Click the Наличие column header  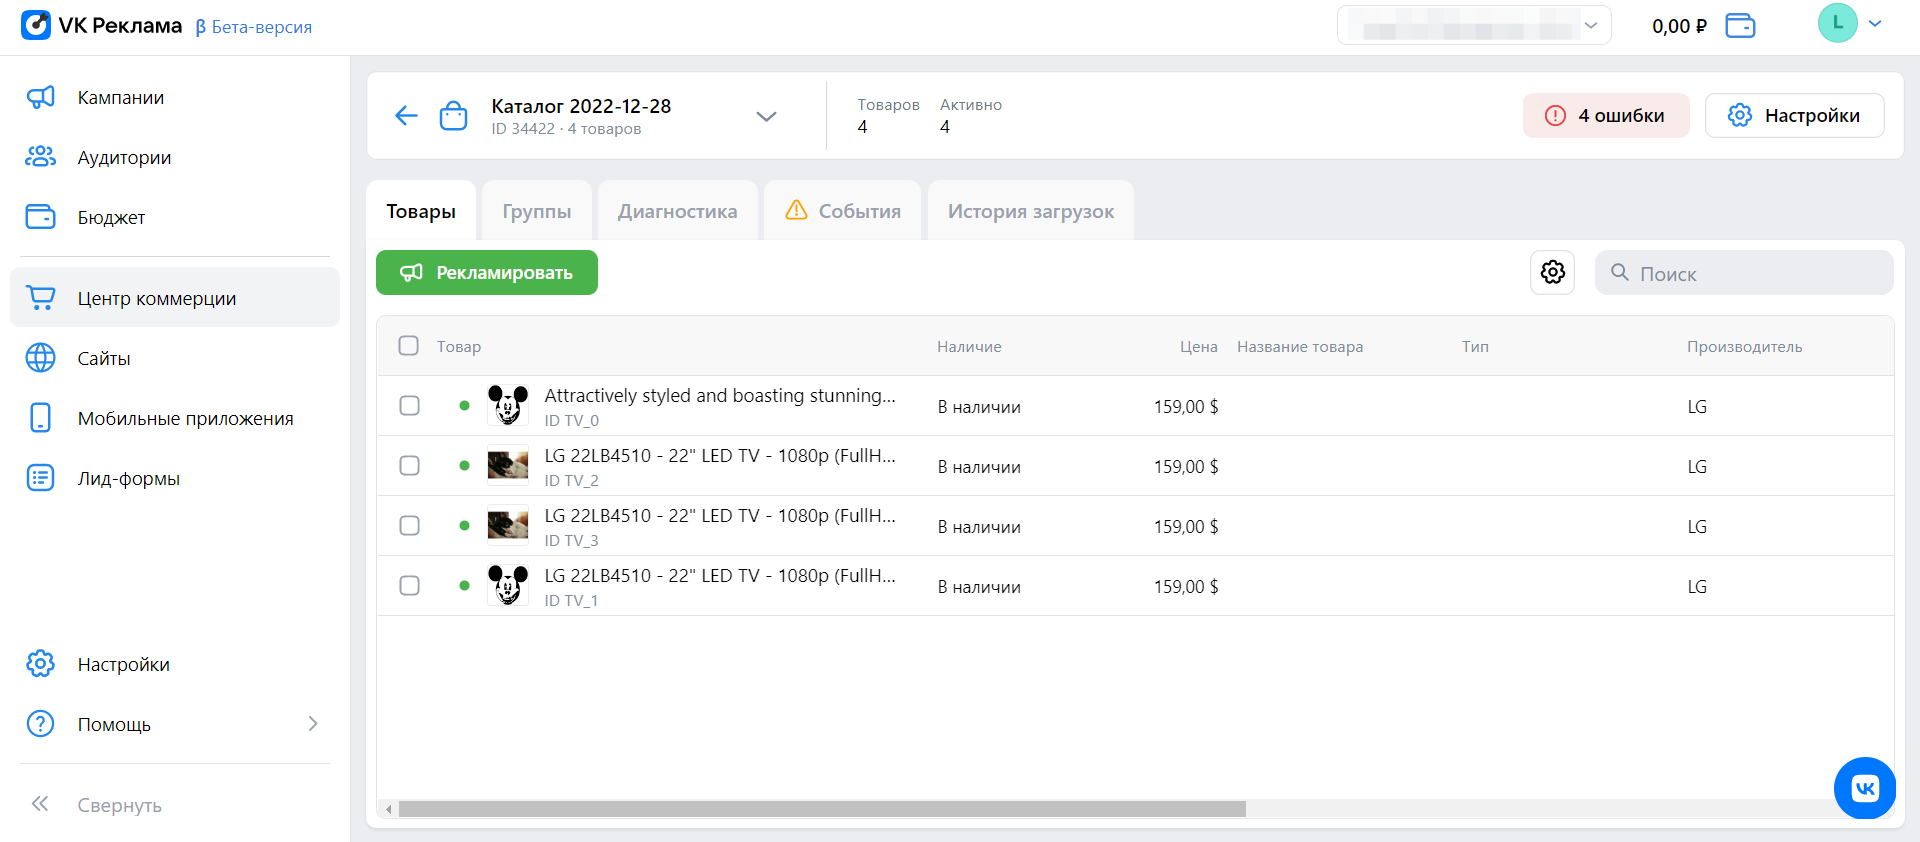pos(969,346)
